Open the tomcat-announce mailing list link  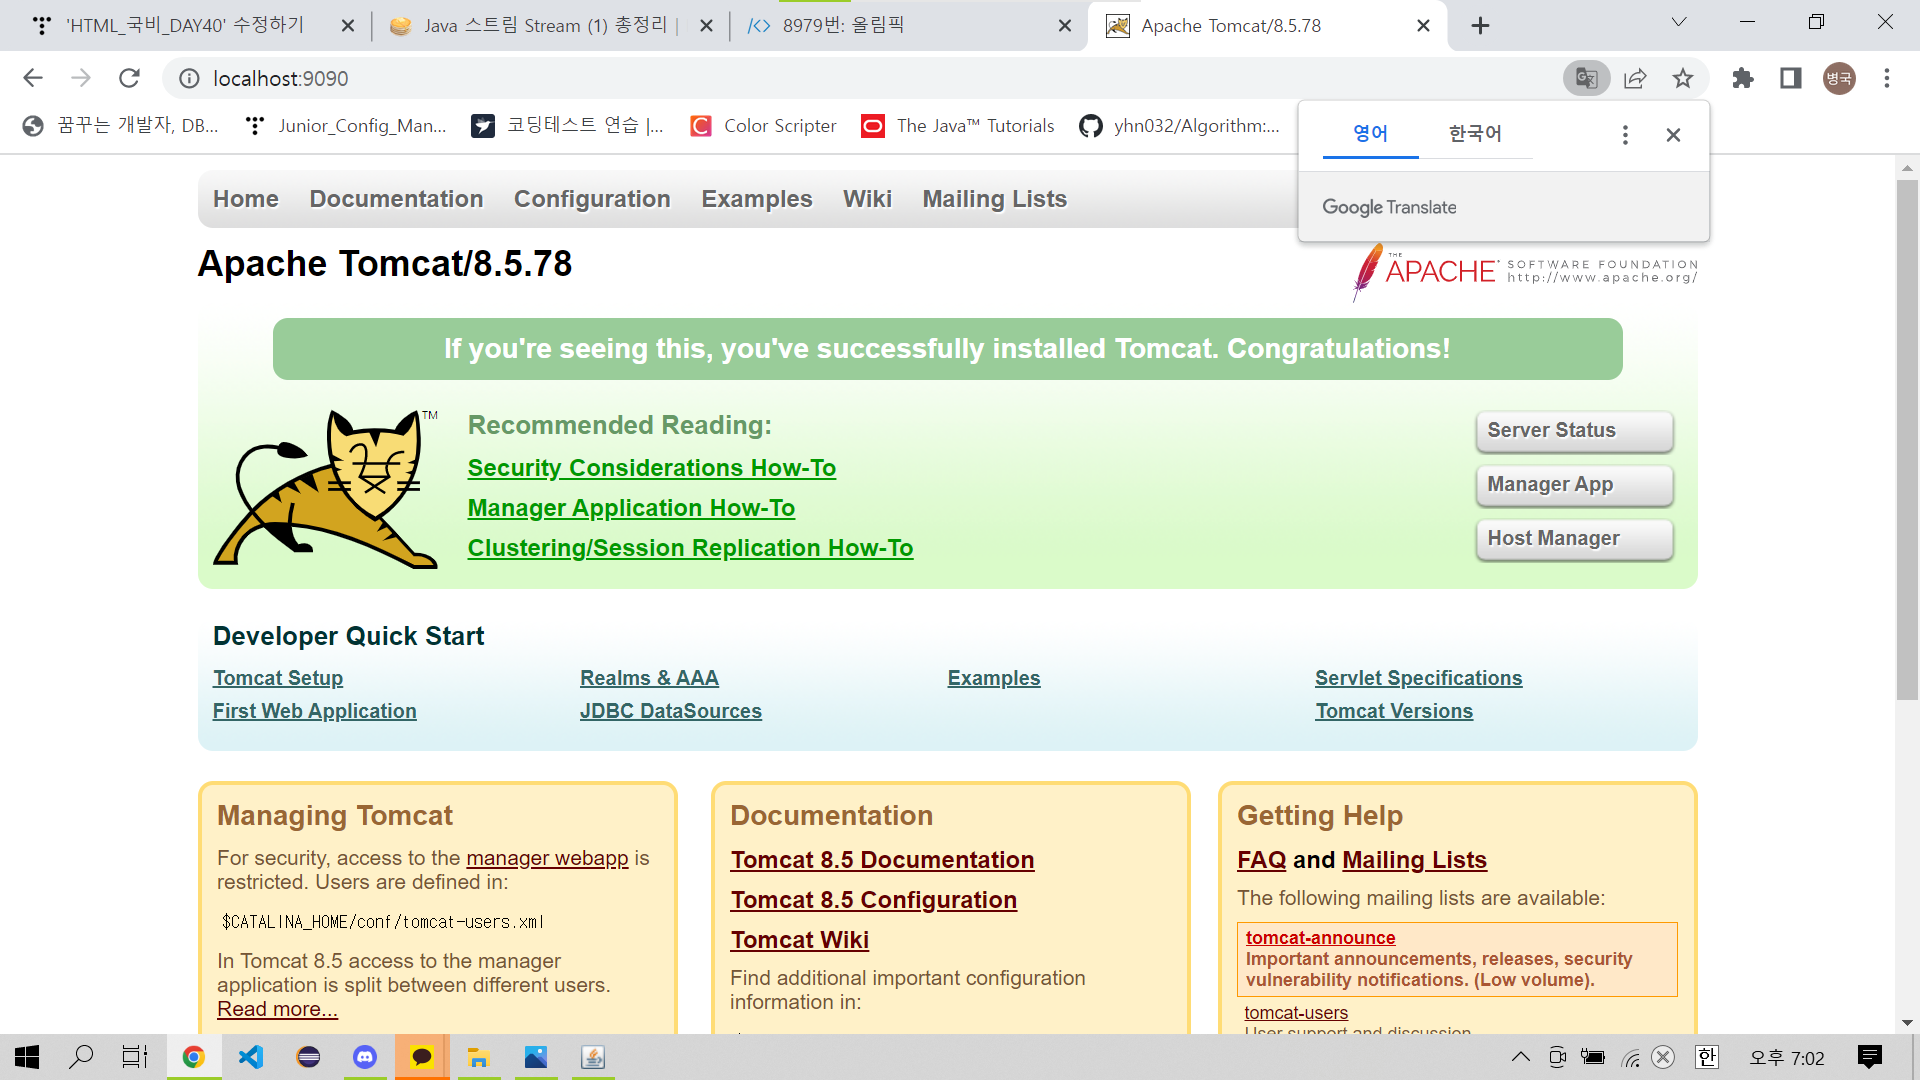coord(1320,938)
